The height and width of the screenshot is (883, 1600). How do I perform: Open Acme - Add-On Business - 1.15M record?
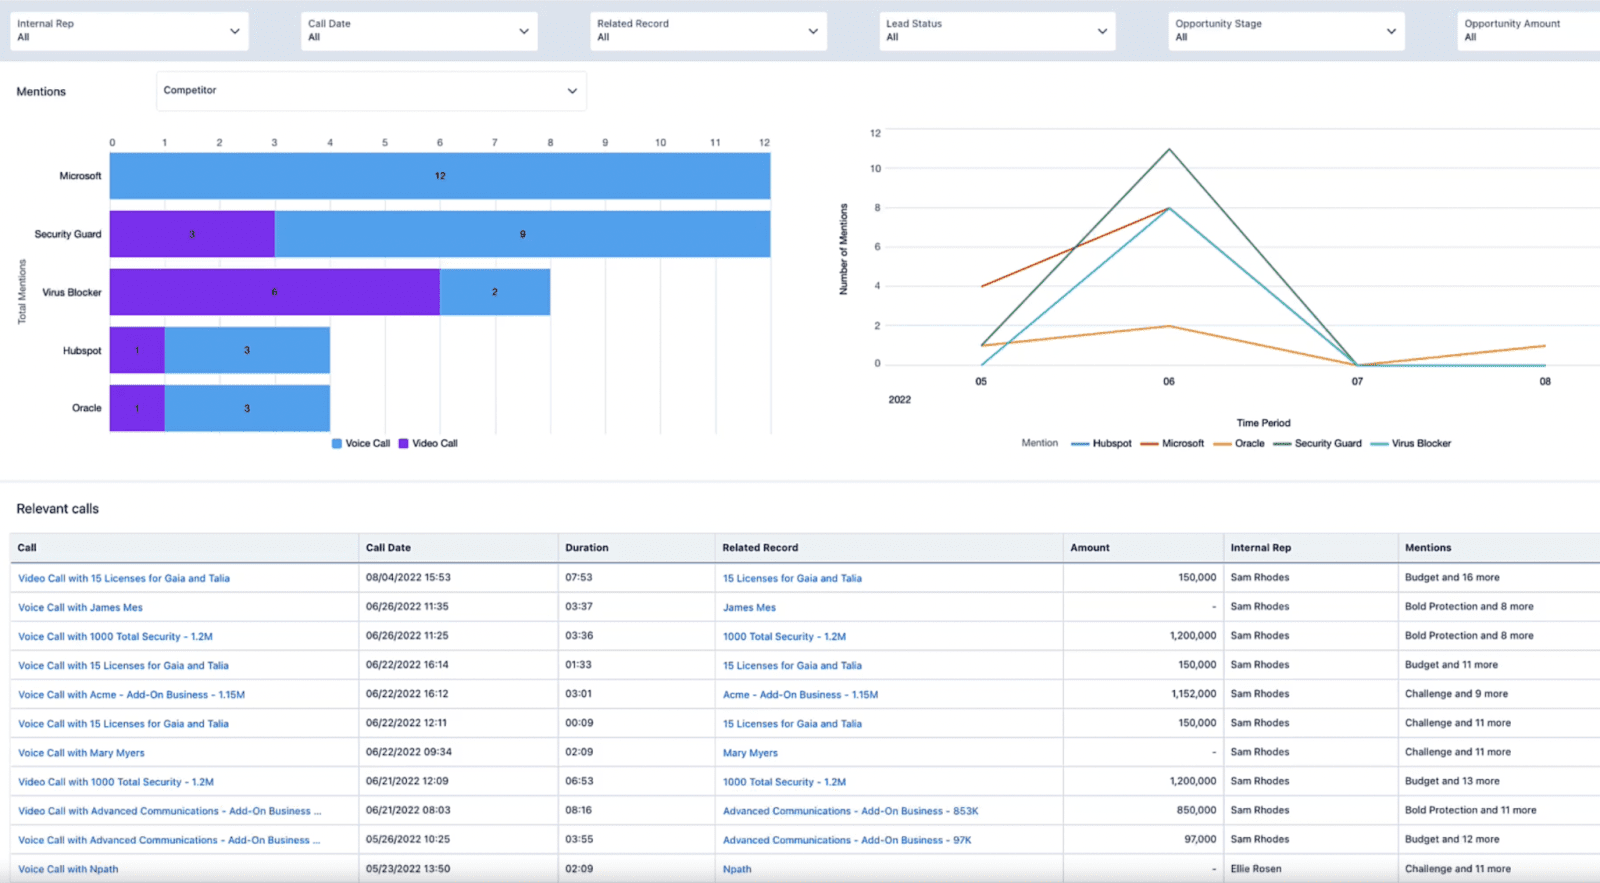click(x=800, y=694)
